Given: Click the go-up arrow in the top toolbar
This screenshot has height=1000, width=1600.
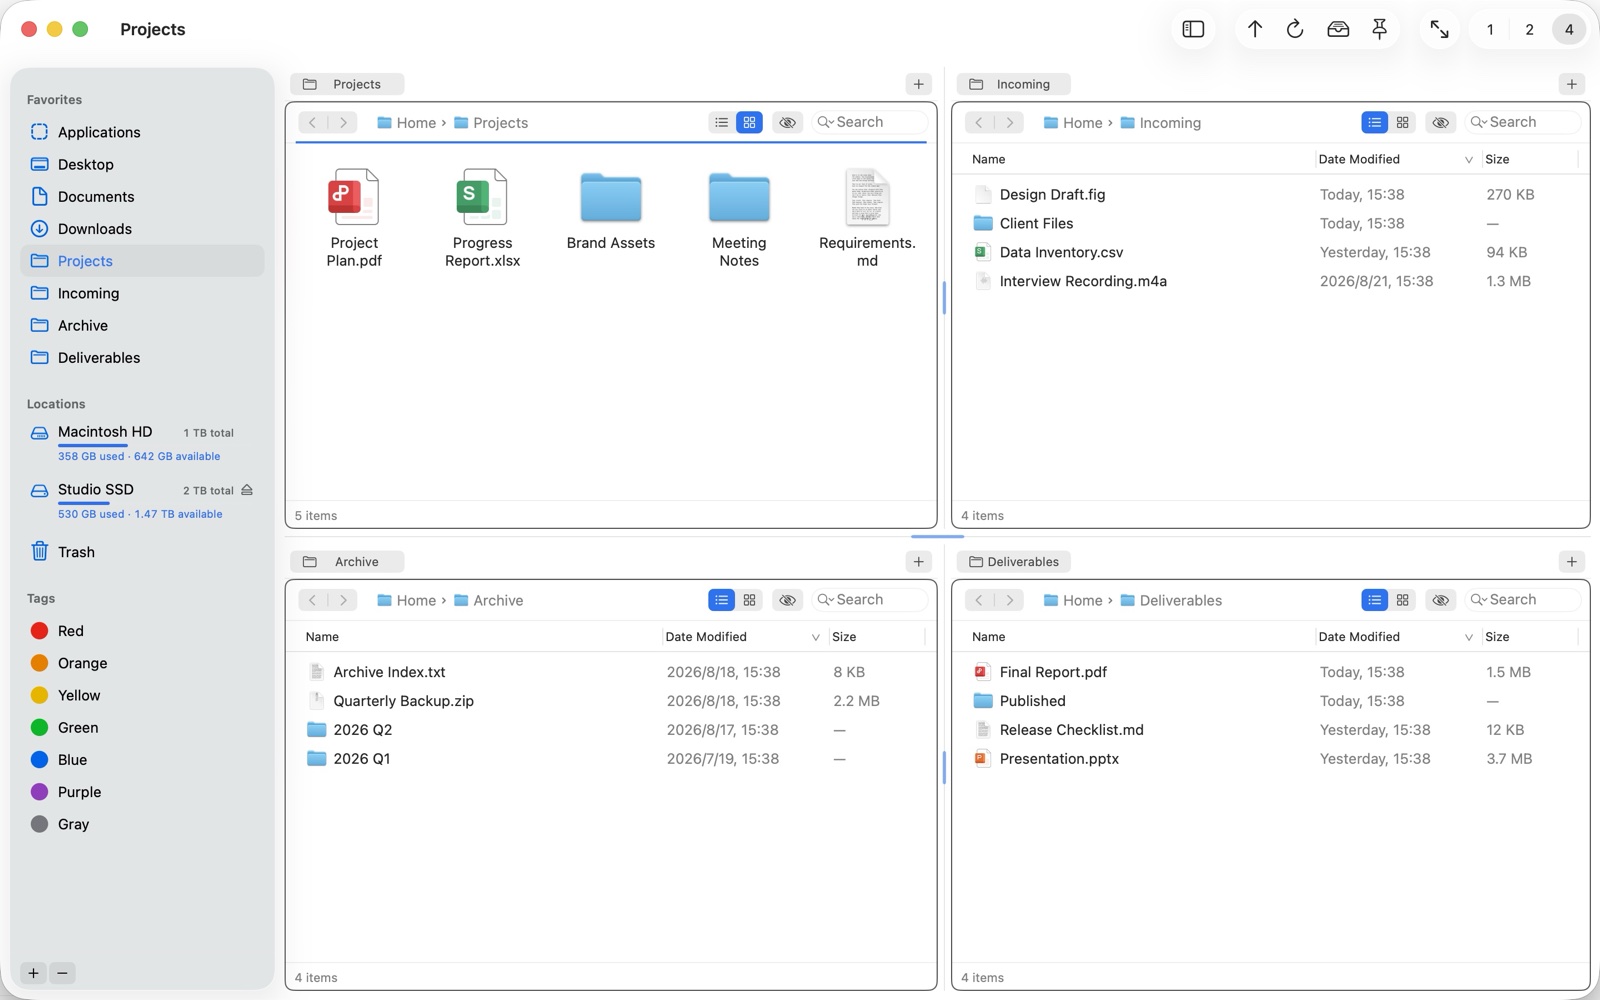Looking at the screenshot, I should click(1255, 29).
